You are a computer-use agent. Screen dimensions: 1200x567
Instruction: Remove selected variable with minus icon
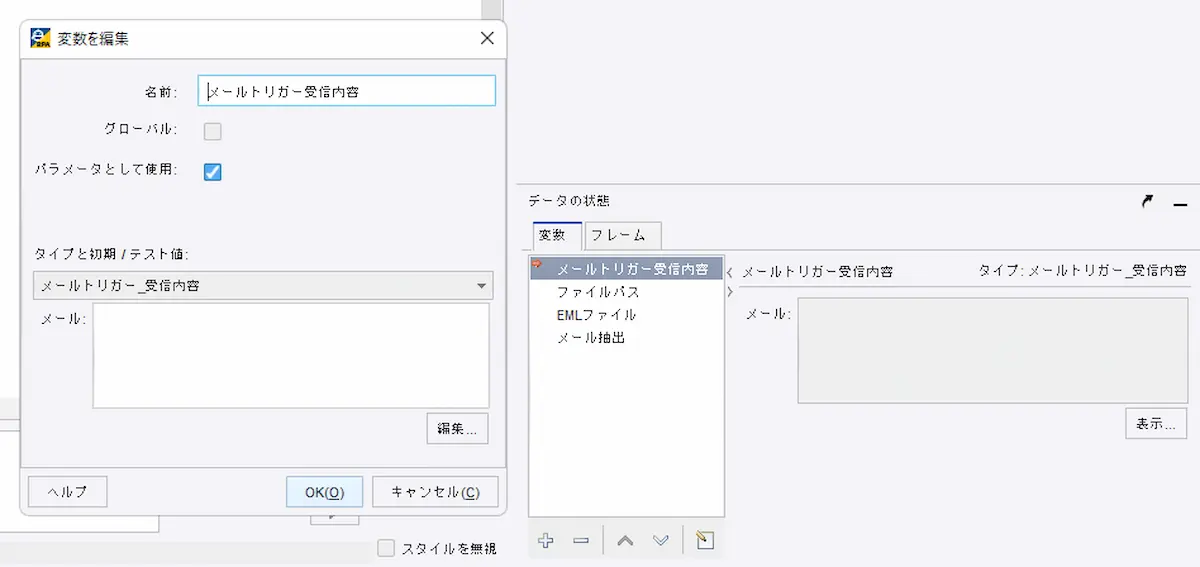[x=581, y=541]
